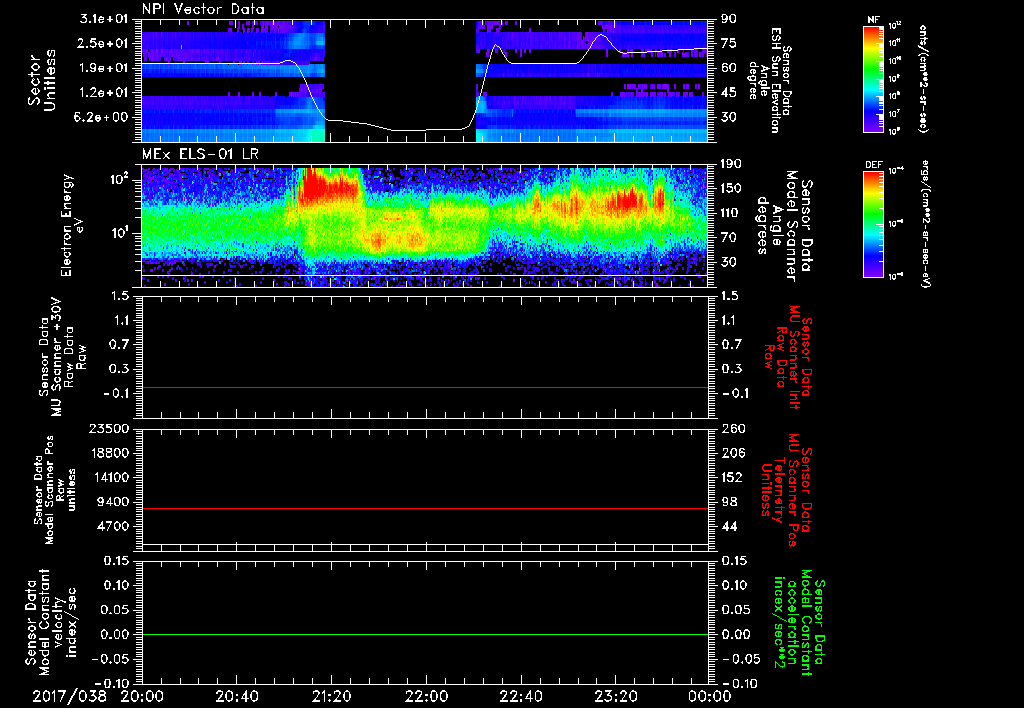This screenshot has width=1024, height=708.
Task: Click the NPI Vector Data panel title
Action: (203, 9)
